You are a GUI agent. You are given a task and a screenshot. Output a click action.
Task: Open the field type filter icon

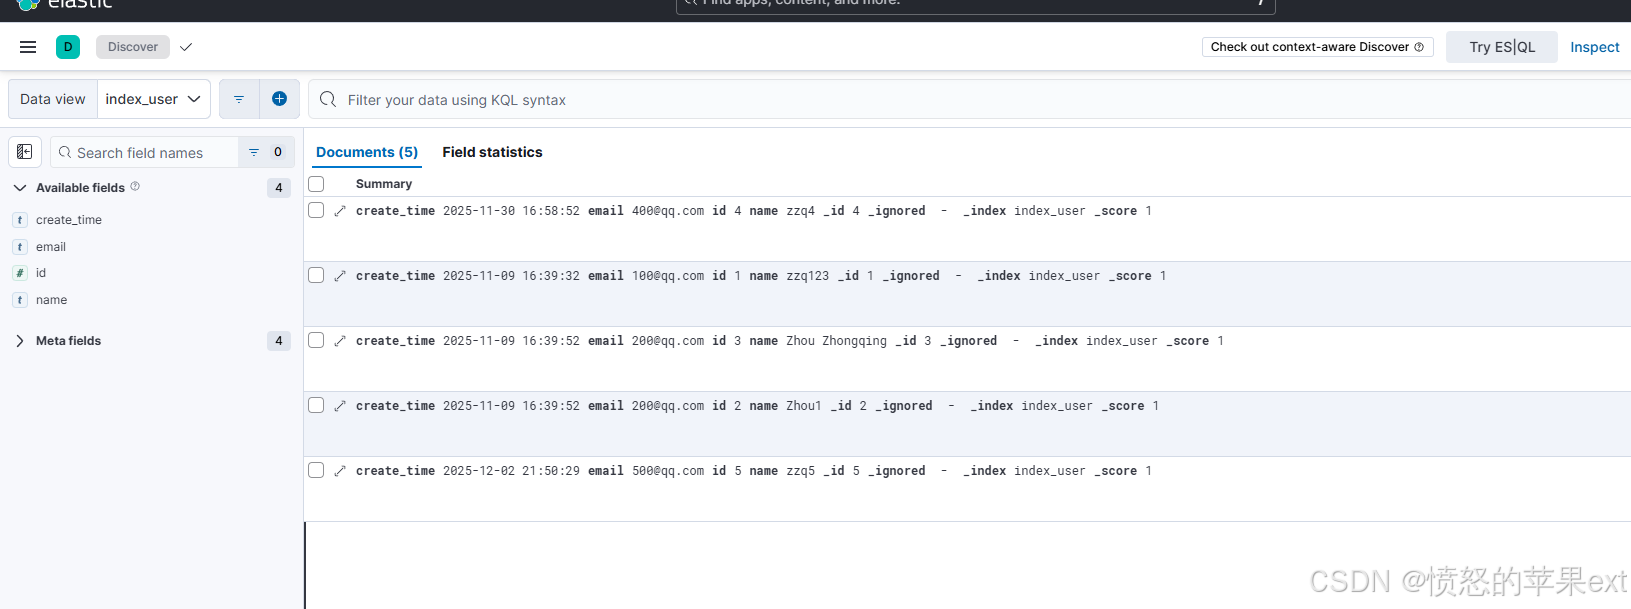[x=254, y=152]
